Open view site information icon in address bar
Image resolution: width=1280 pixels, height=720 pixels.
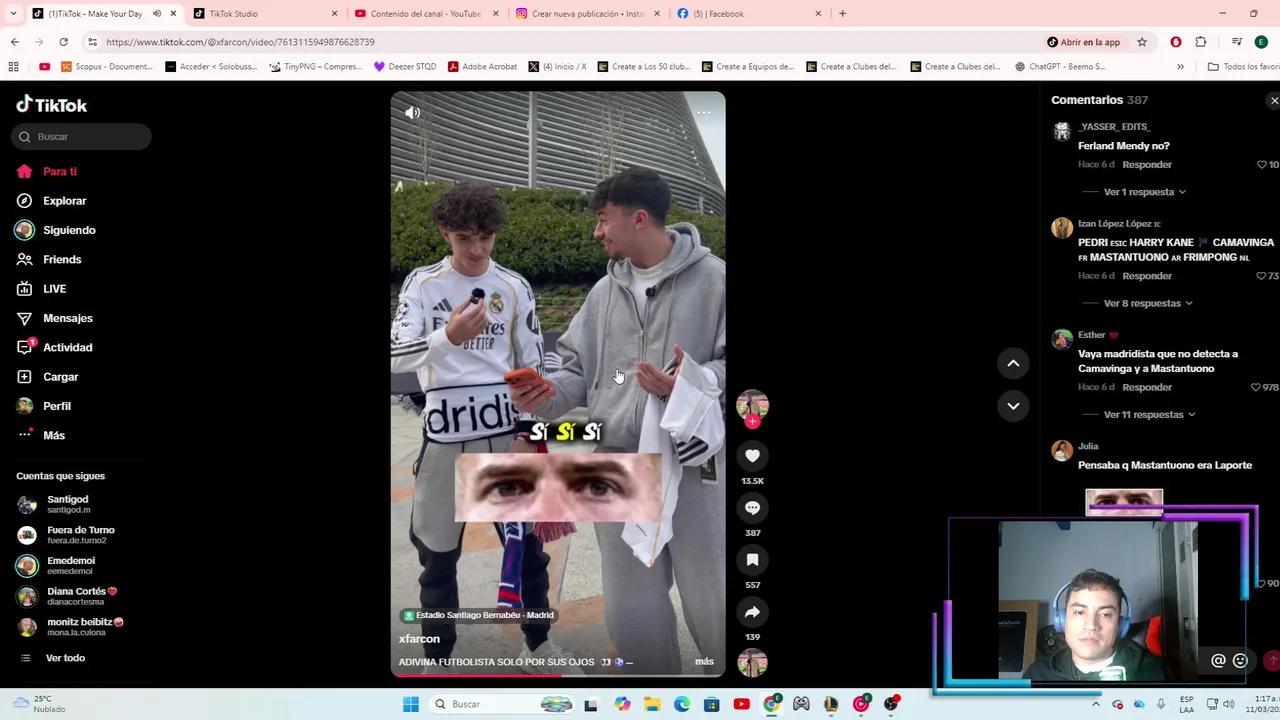tap(92, 42)
